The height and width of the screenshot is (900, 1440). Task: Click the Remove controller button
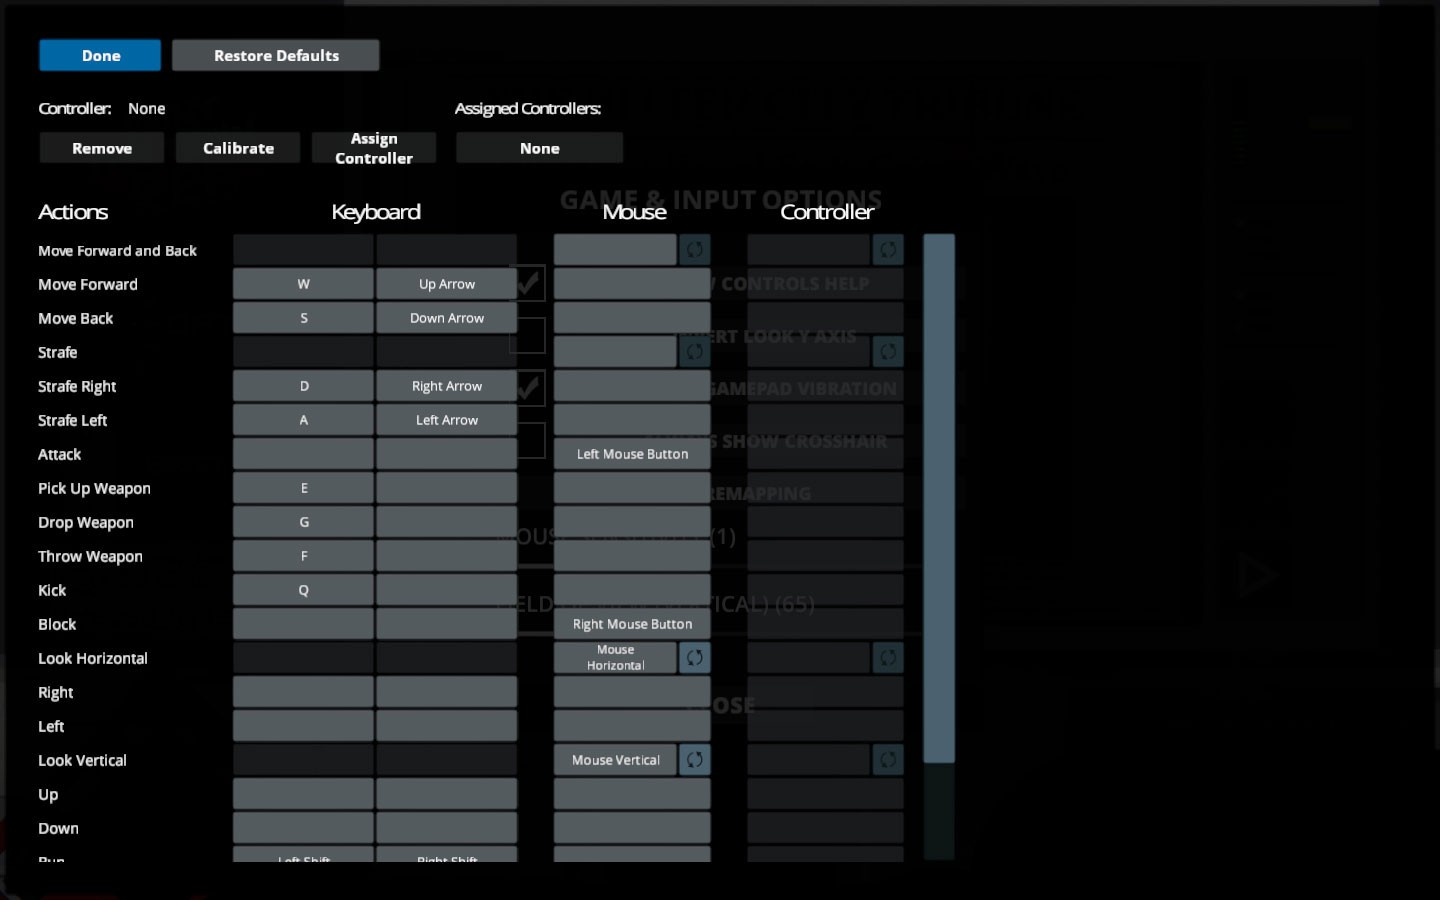click(102, 148)
